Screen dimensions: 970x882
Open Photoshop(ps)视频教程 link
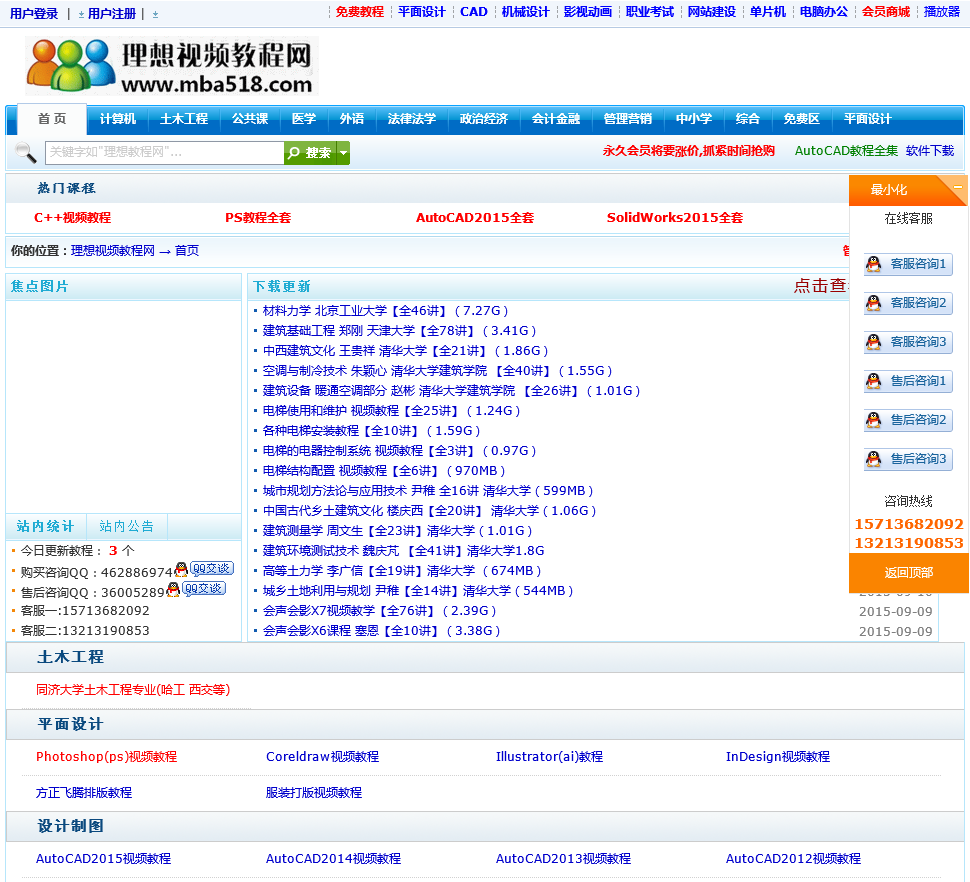pyautogui.click(x=106, y=756)
